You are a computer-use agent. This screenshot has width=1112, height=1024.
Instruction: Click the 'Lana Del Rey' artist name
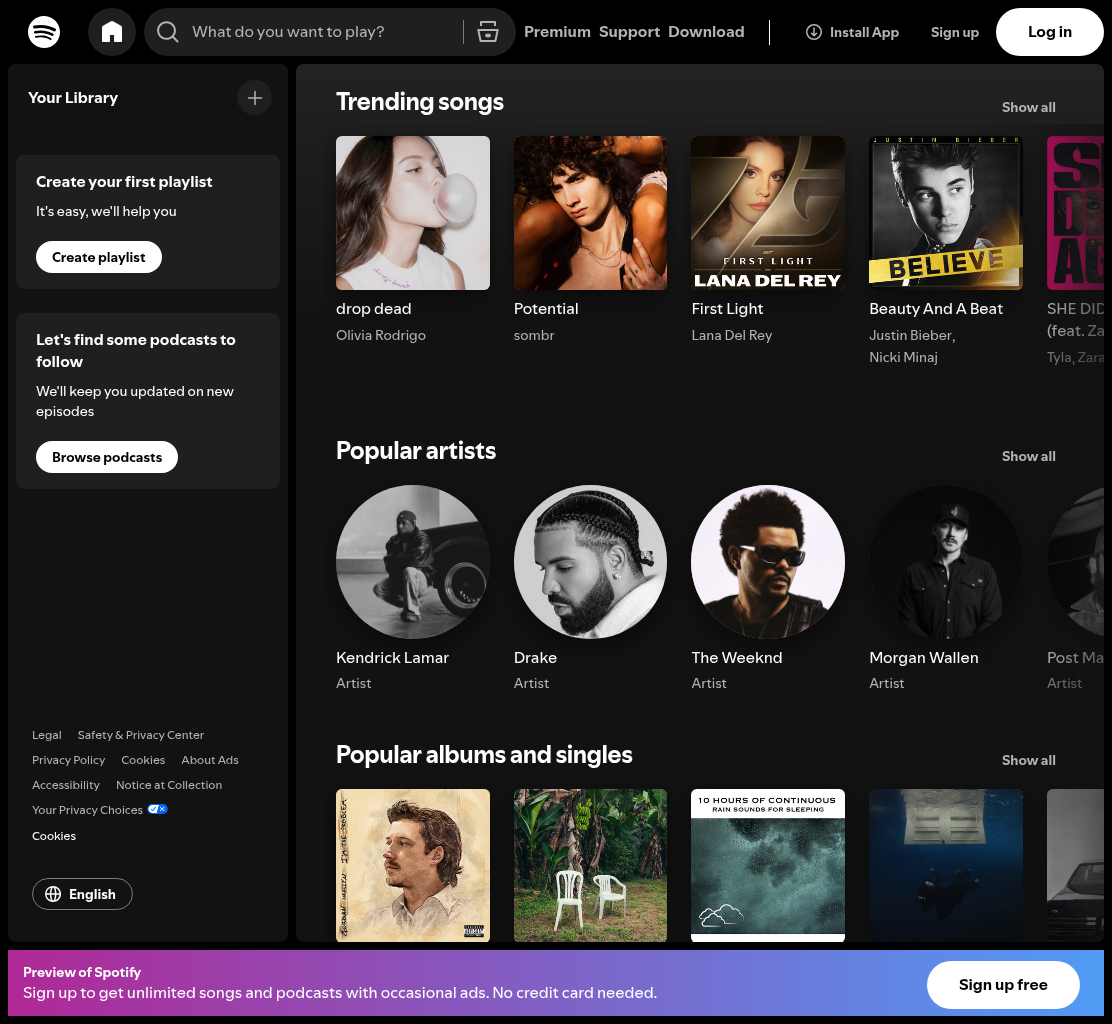click(x=732, y=335)
